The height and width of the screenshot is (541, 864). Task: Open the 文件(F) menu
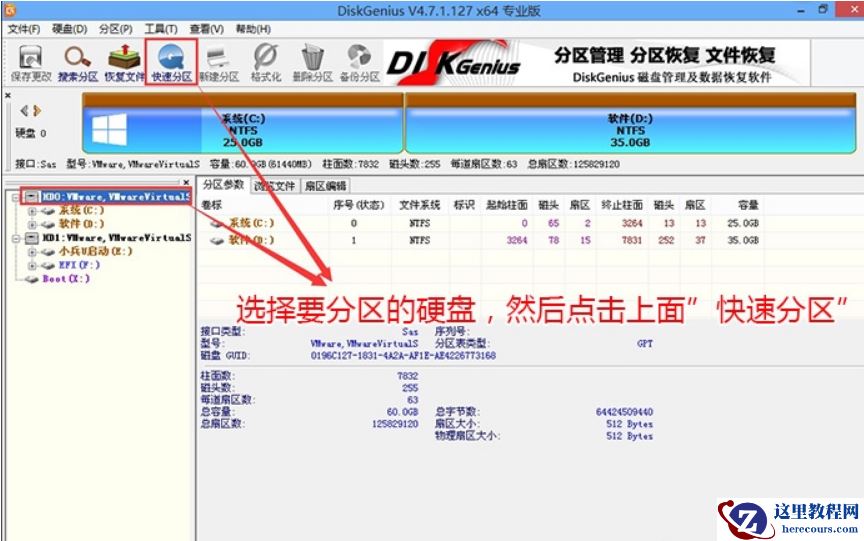tap(24, 29)
